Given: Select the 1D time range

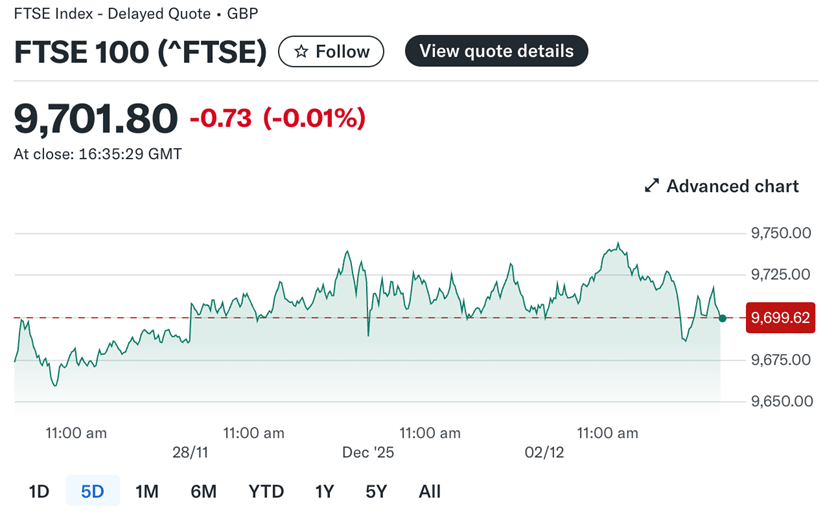Looking at the screenshot, I should (x=39, y=491).
